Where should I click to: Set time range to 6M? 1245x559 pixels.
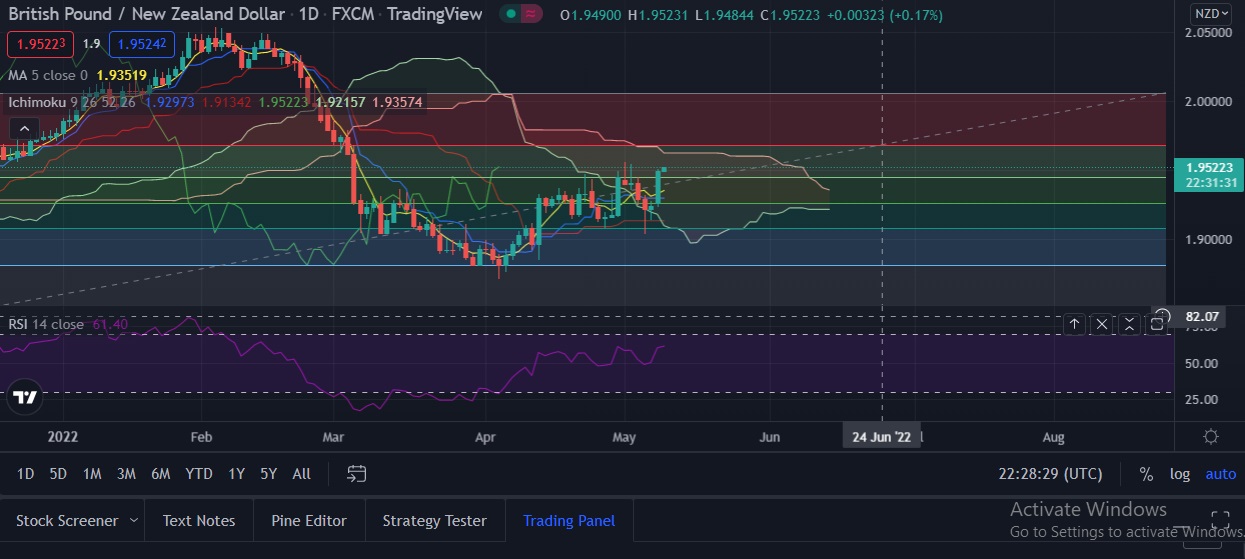[160, 474]
